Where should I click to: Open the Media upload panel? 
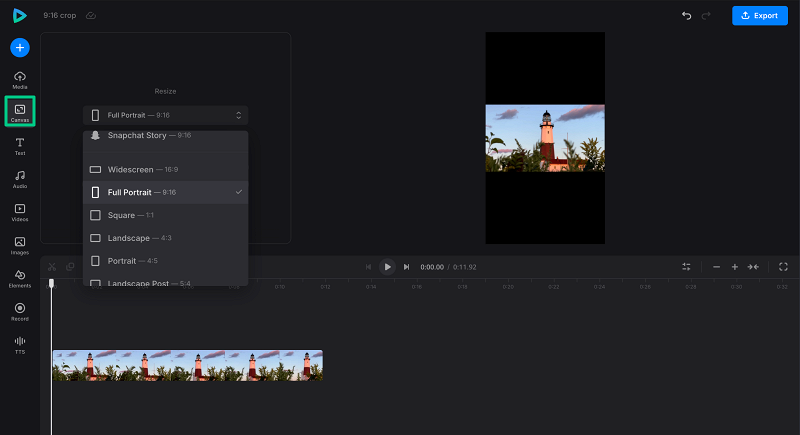coord(20,80)
